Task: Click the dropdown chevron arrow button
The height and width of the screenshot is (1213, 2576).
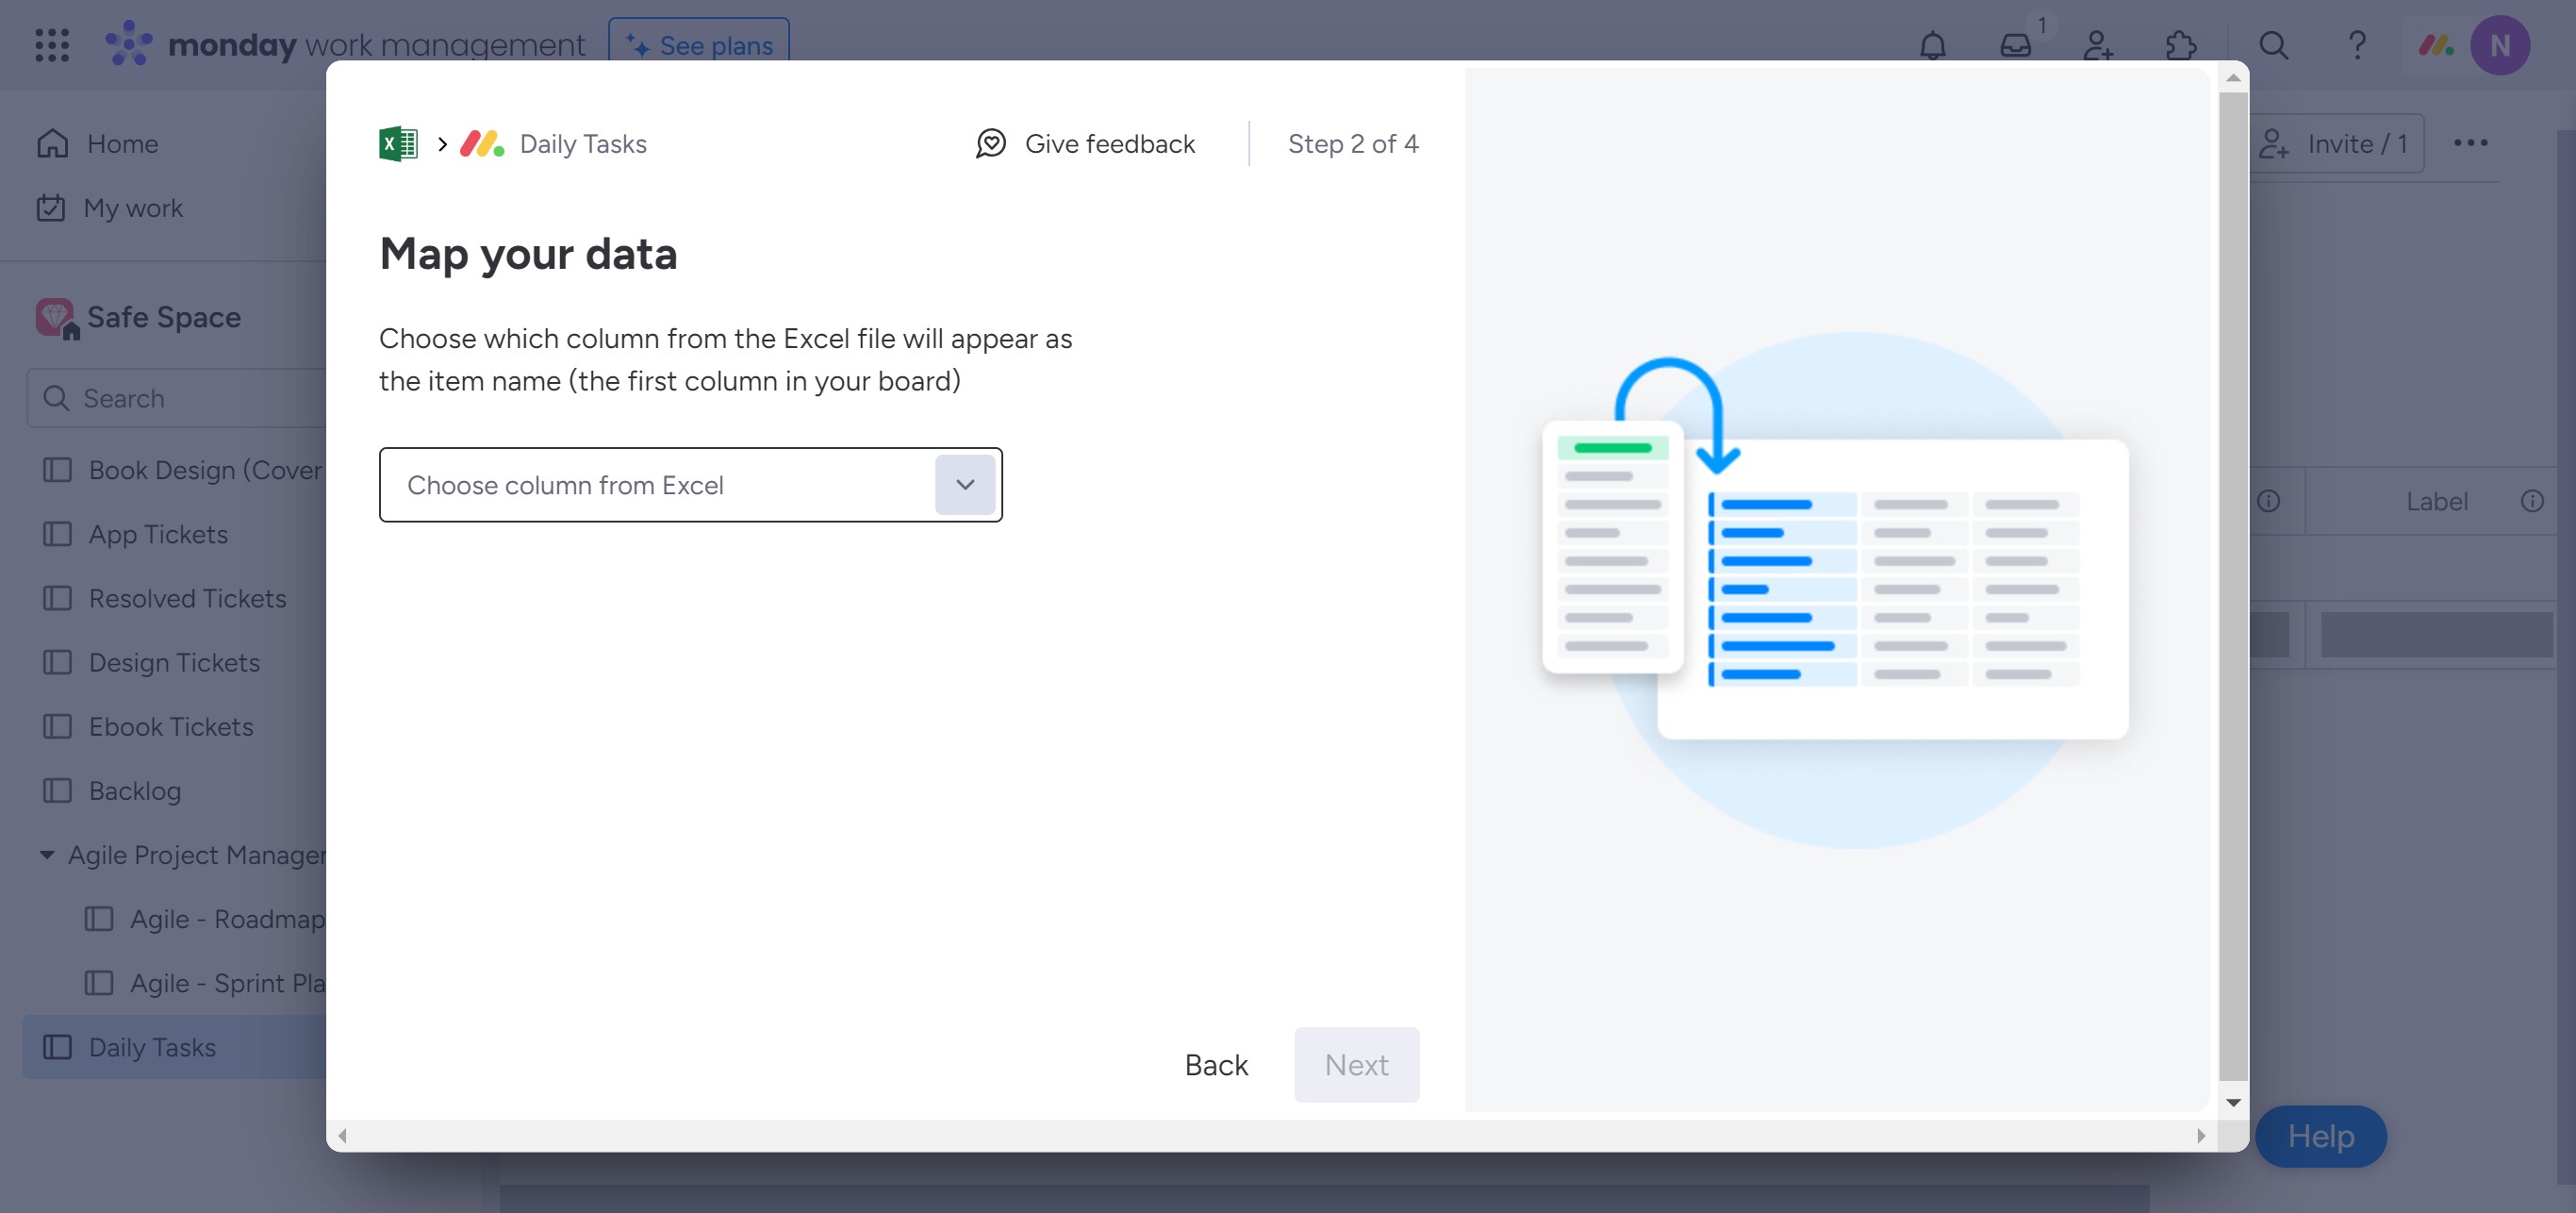Action: pos(964,485)
